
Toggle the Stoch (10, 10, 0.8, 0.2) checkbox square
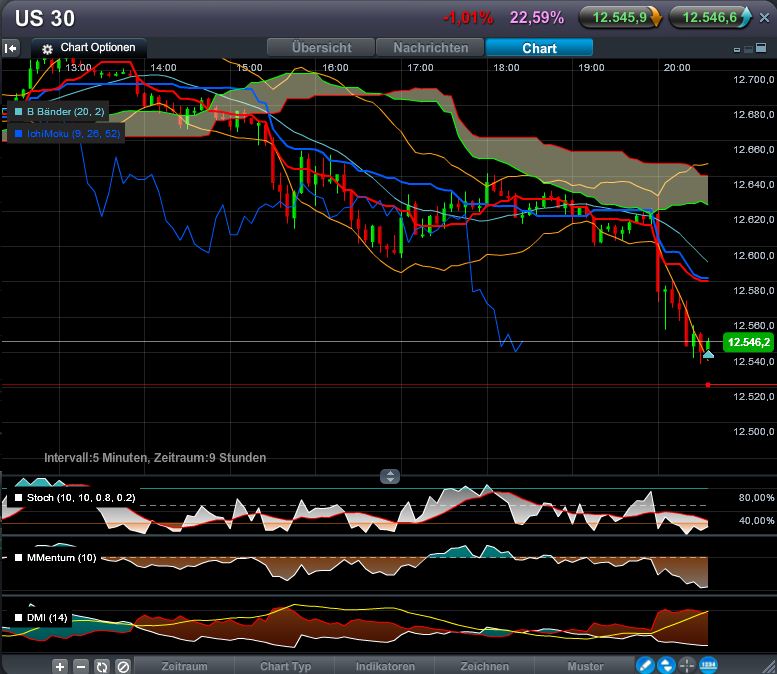click(19, 498)
